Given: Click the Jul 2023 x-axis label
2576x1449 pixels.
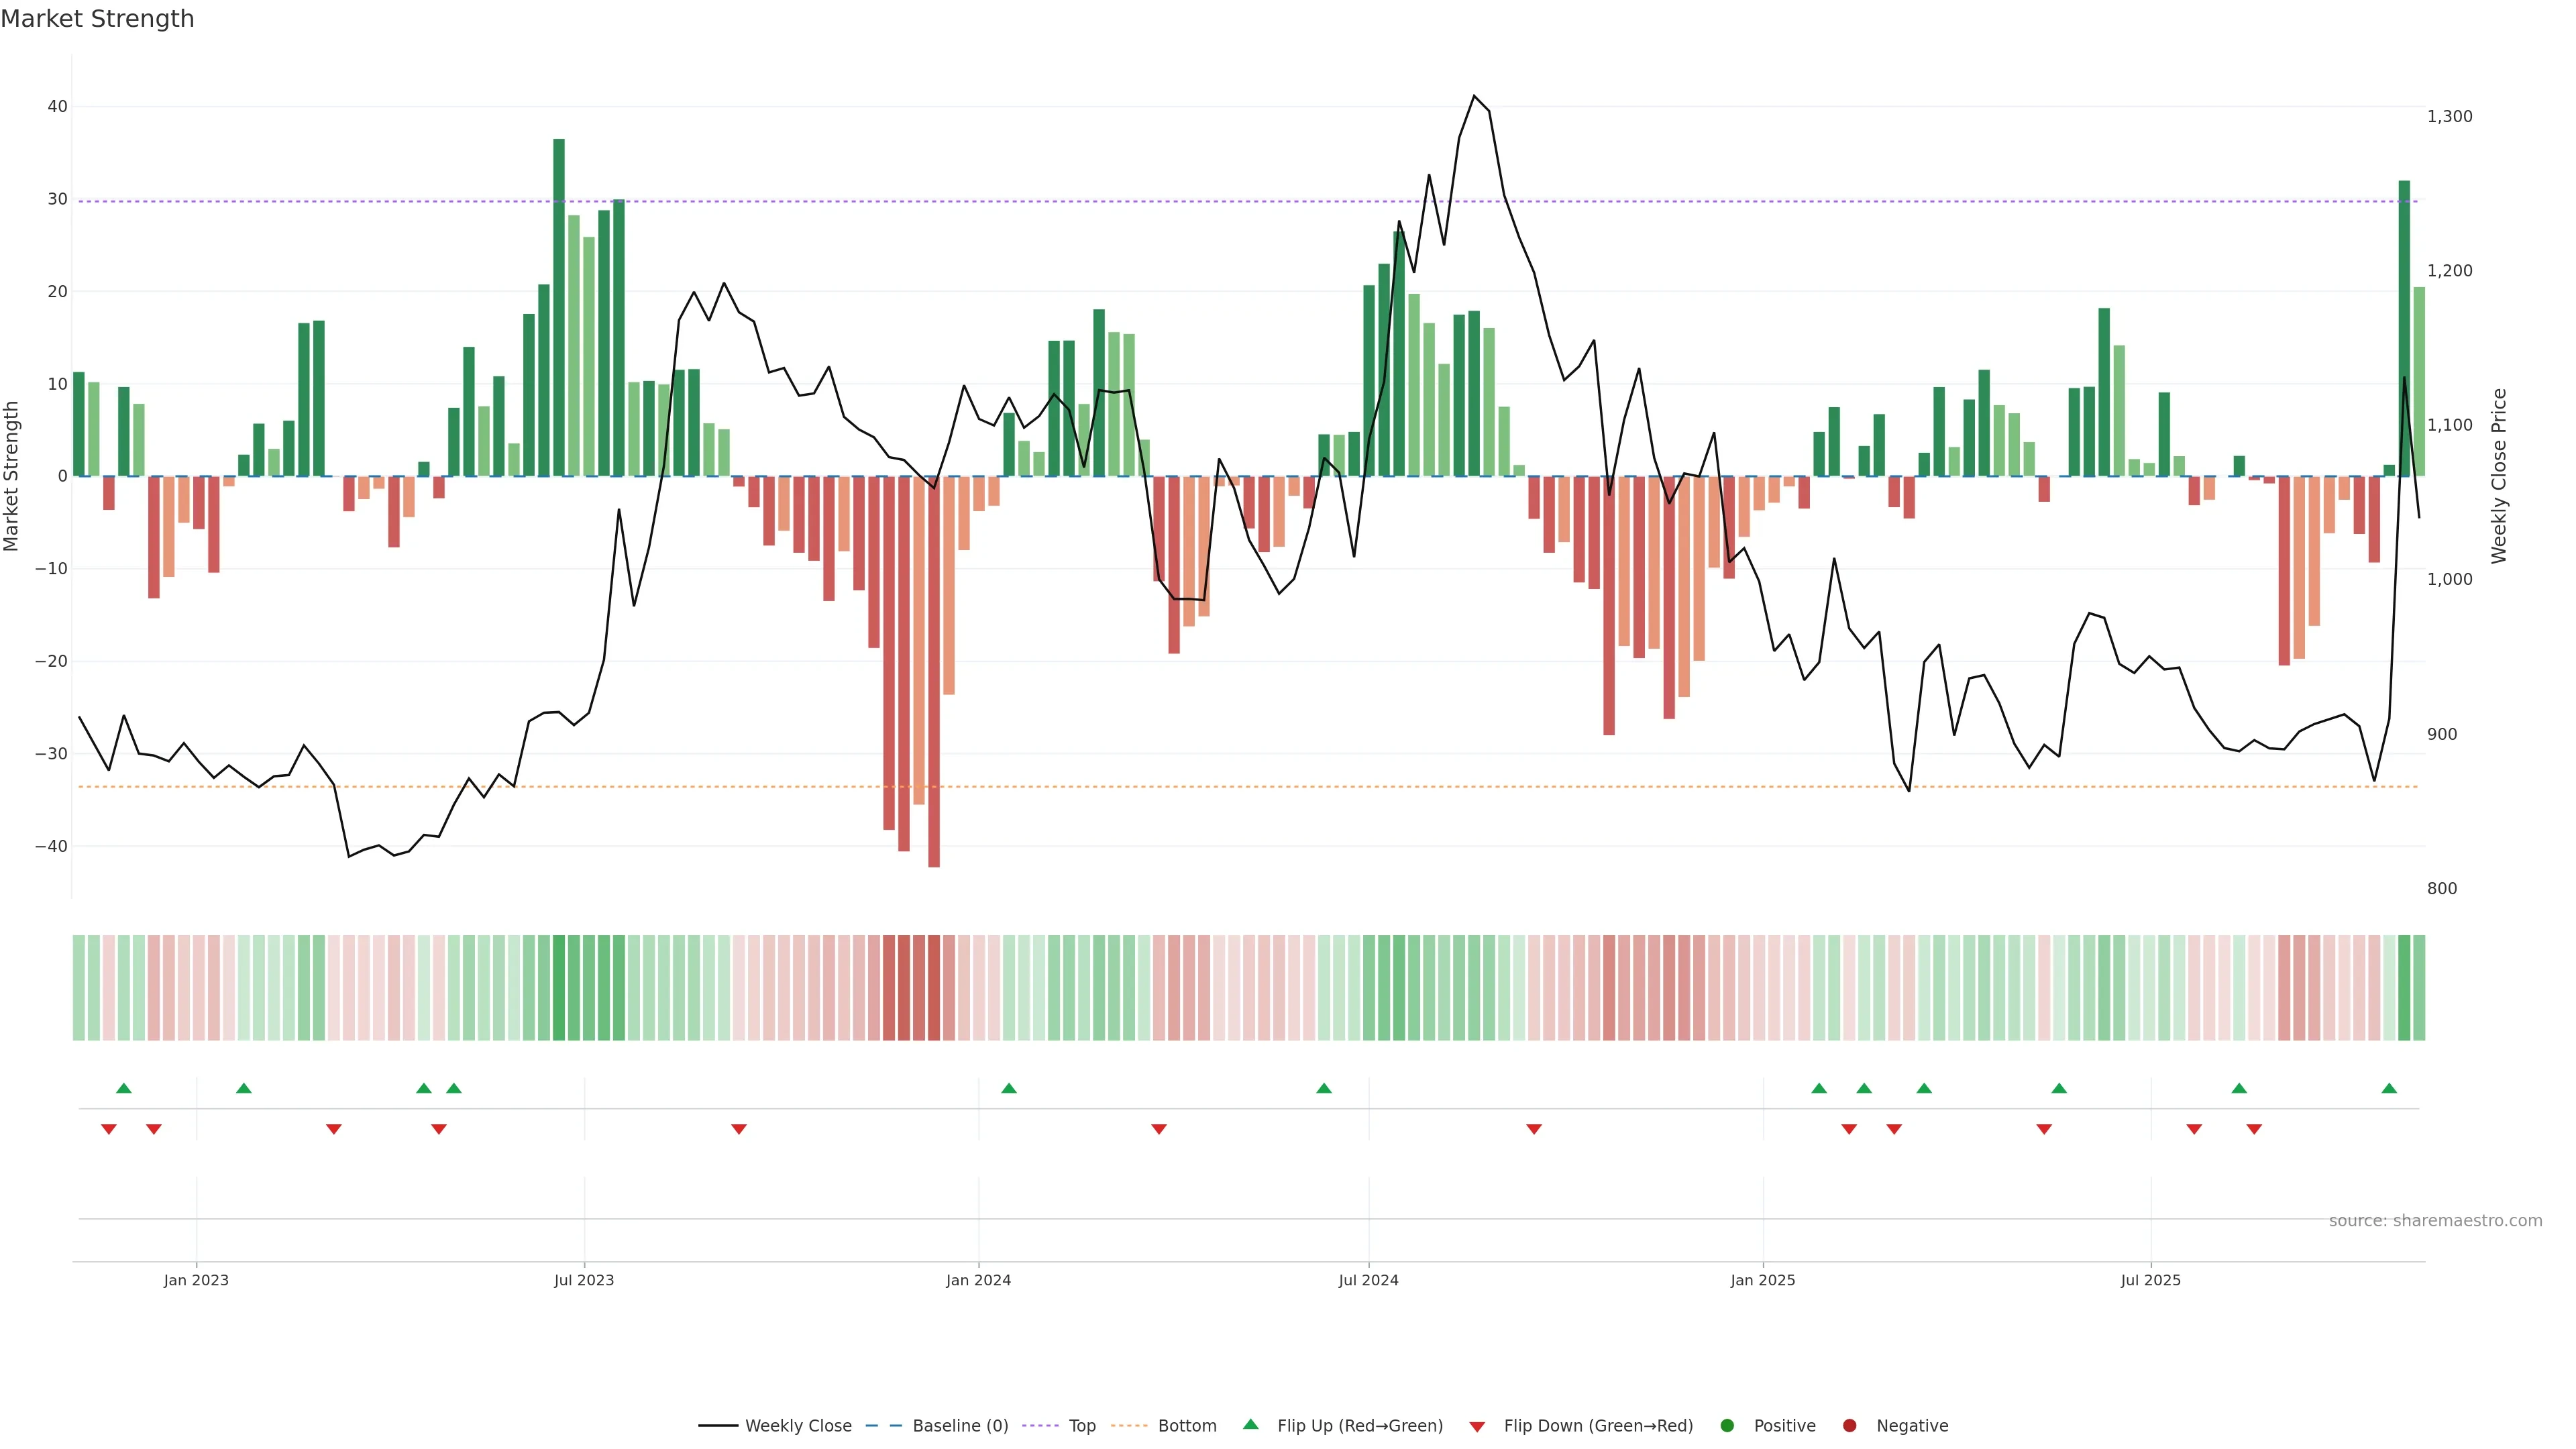Looking at the screenshot, I should [x=584, y=1280].
